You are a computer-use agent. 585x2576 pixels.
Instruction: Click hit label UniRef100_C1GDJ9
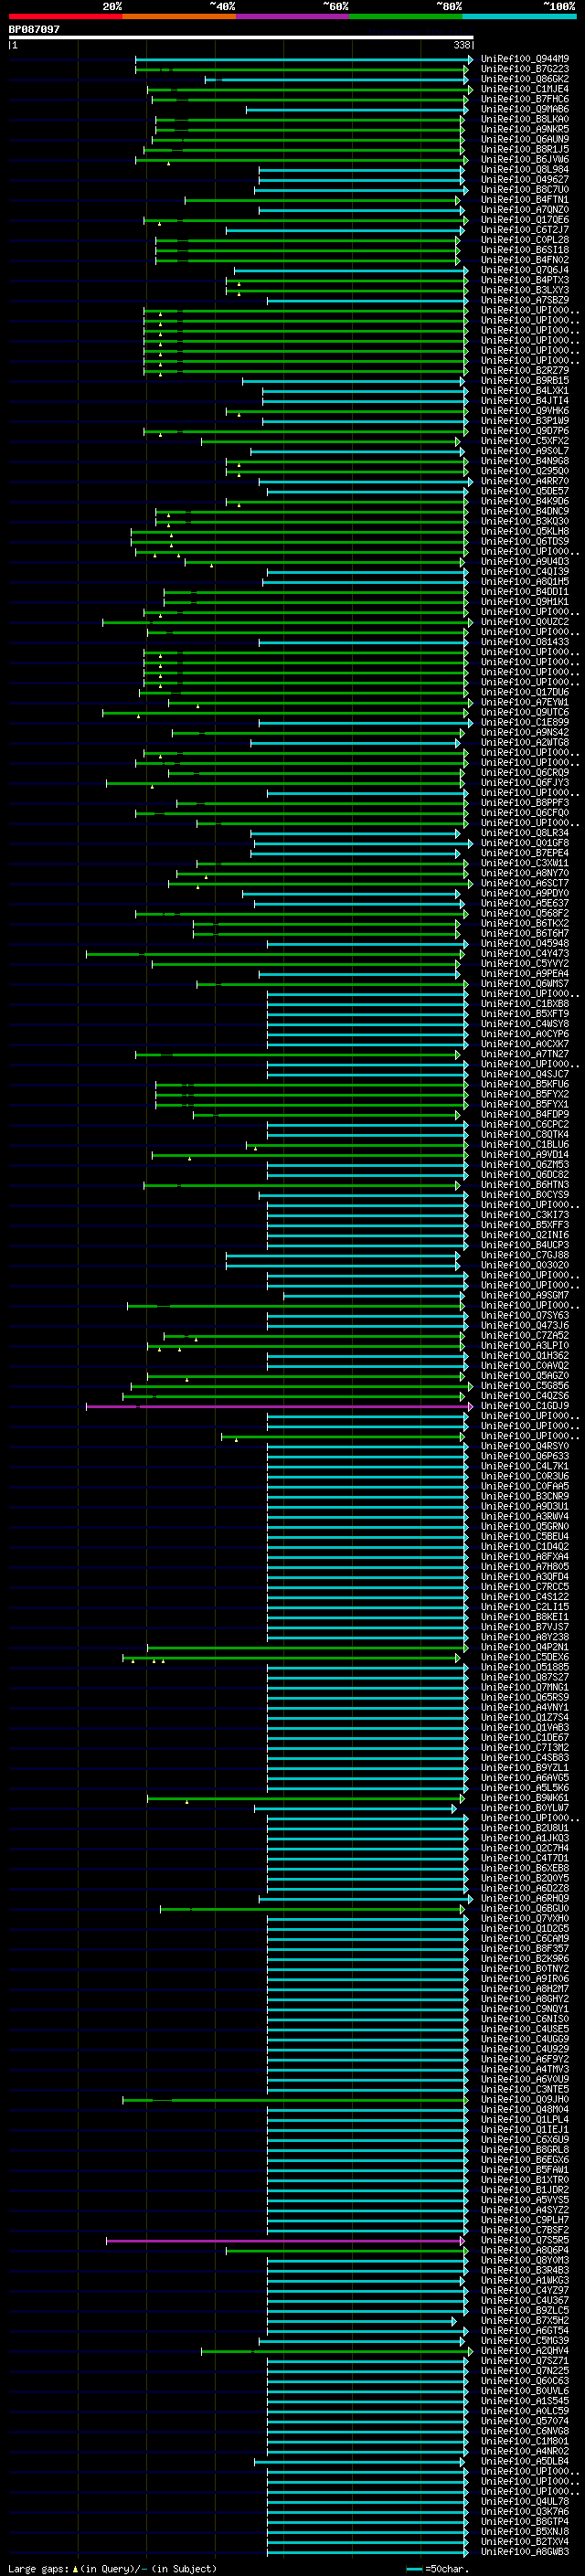tap(525, 1405)
